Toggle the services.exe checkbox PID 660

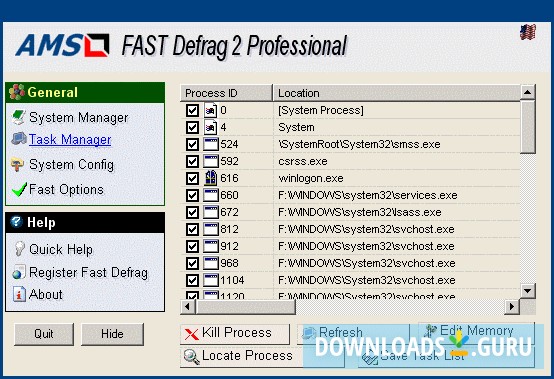pos(192,195)
